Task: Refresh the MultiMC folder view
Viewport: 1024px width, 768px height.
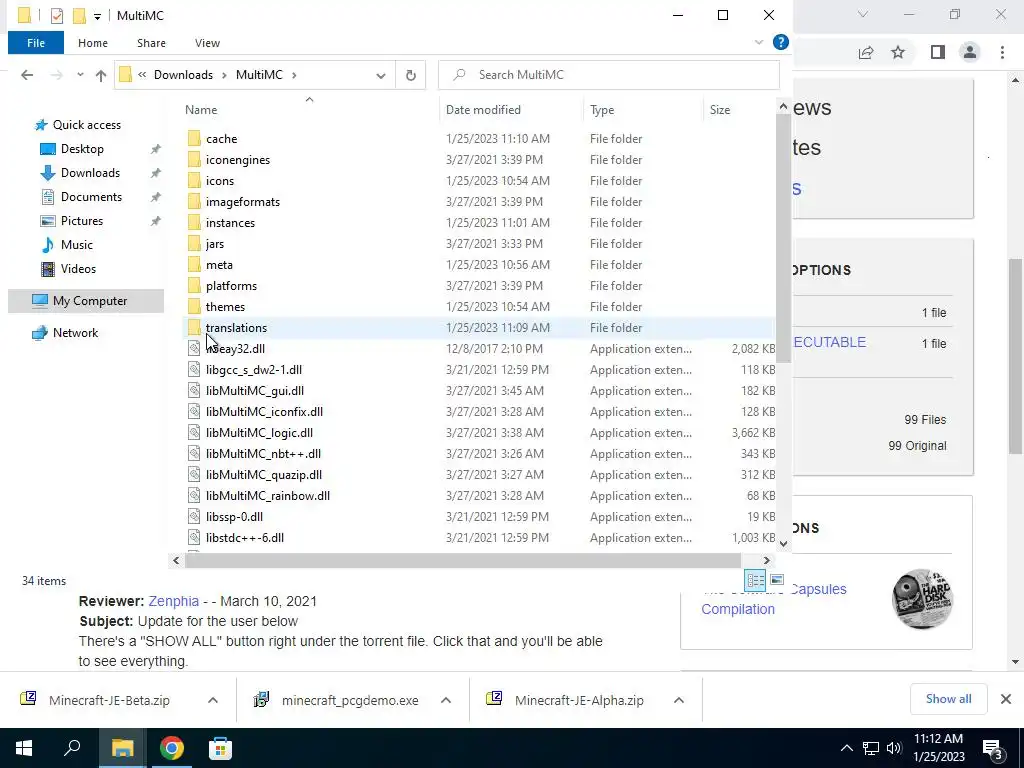Action: coord(411,75)
